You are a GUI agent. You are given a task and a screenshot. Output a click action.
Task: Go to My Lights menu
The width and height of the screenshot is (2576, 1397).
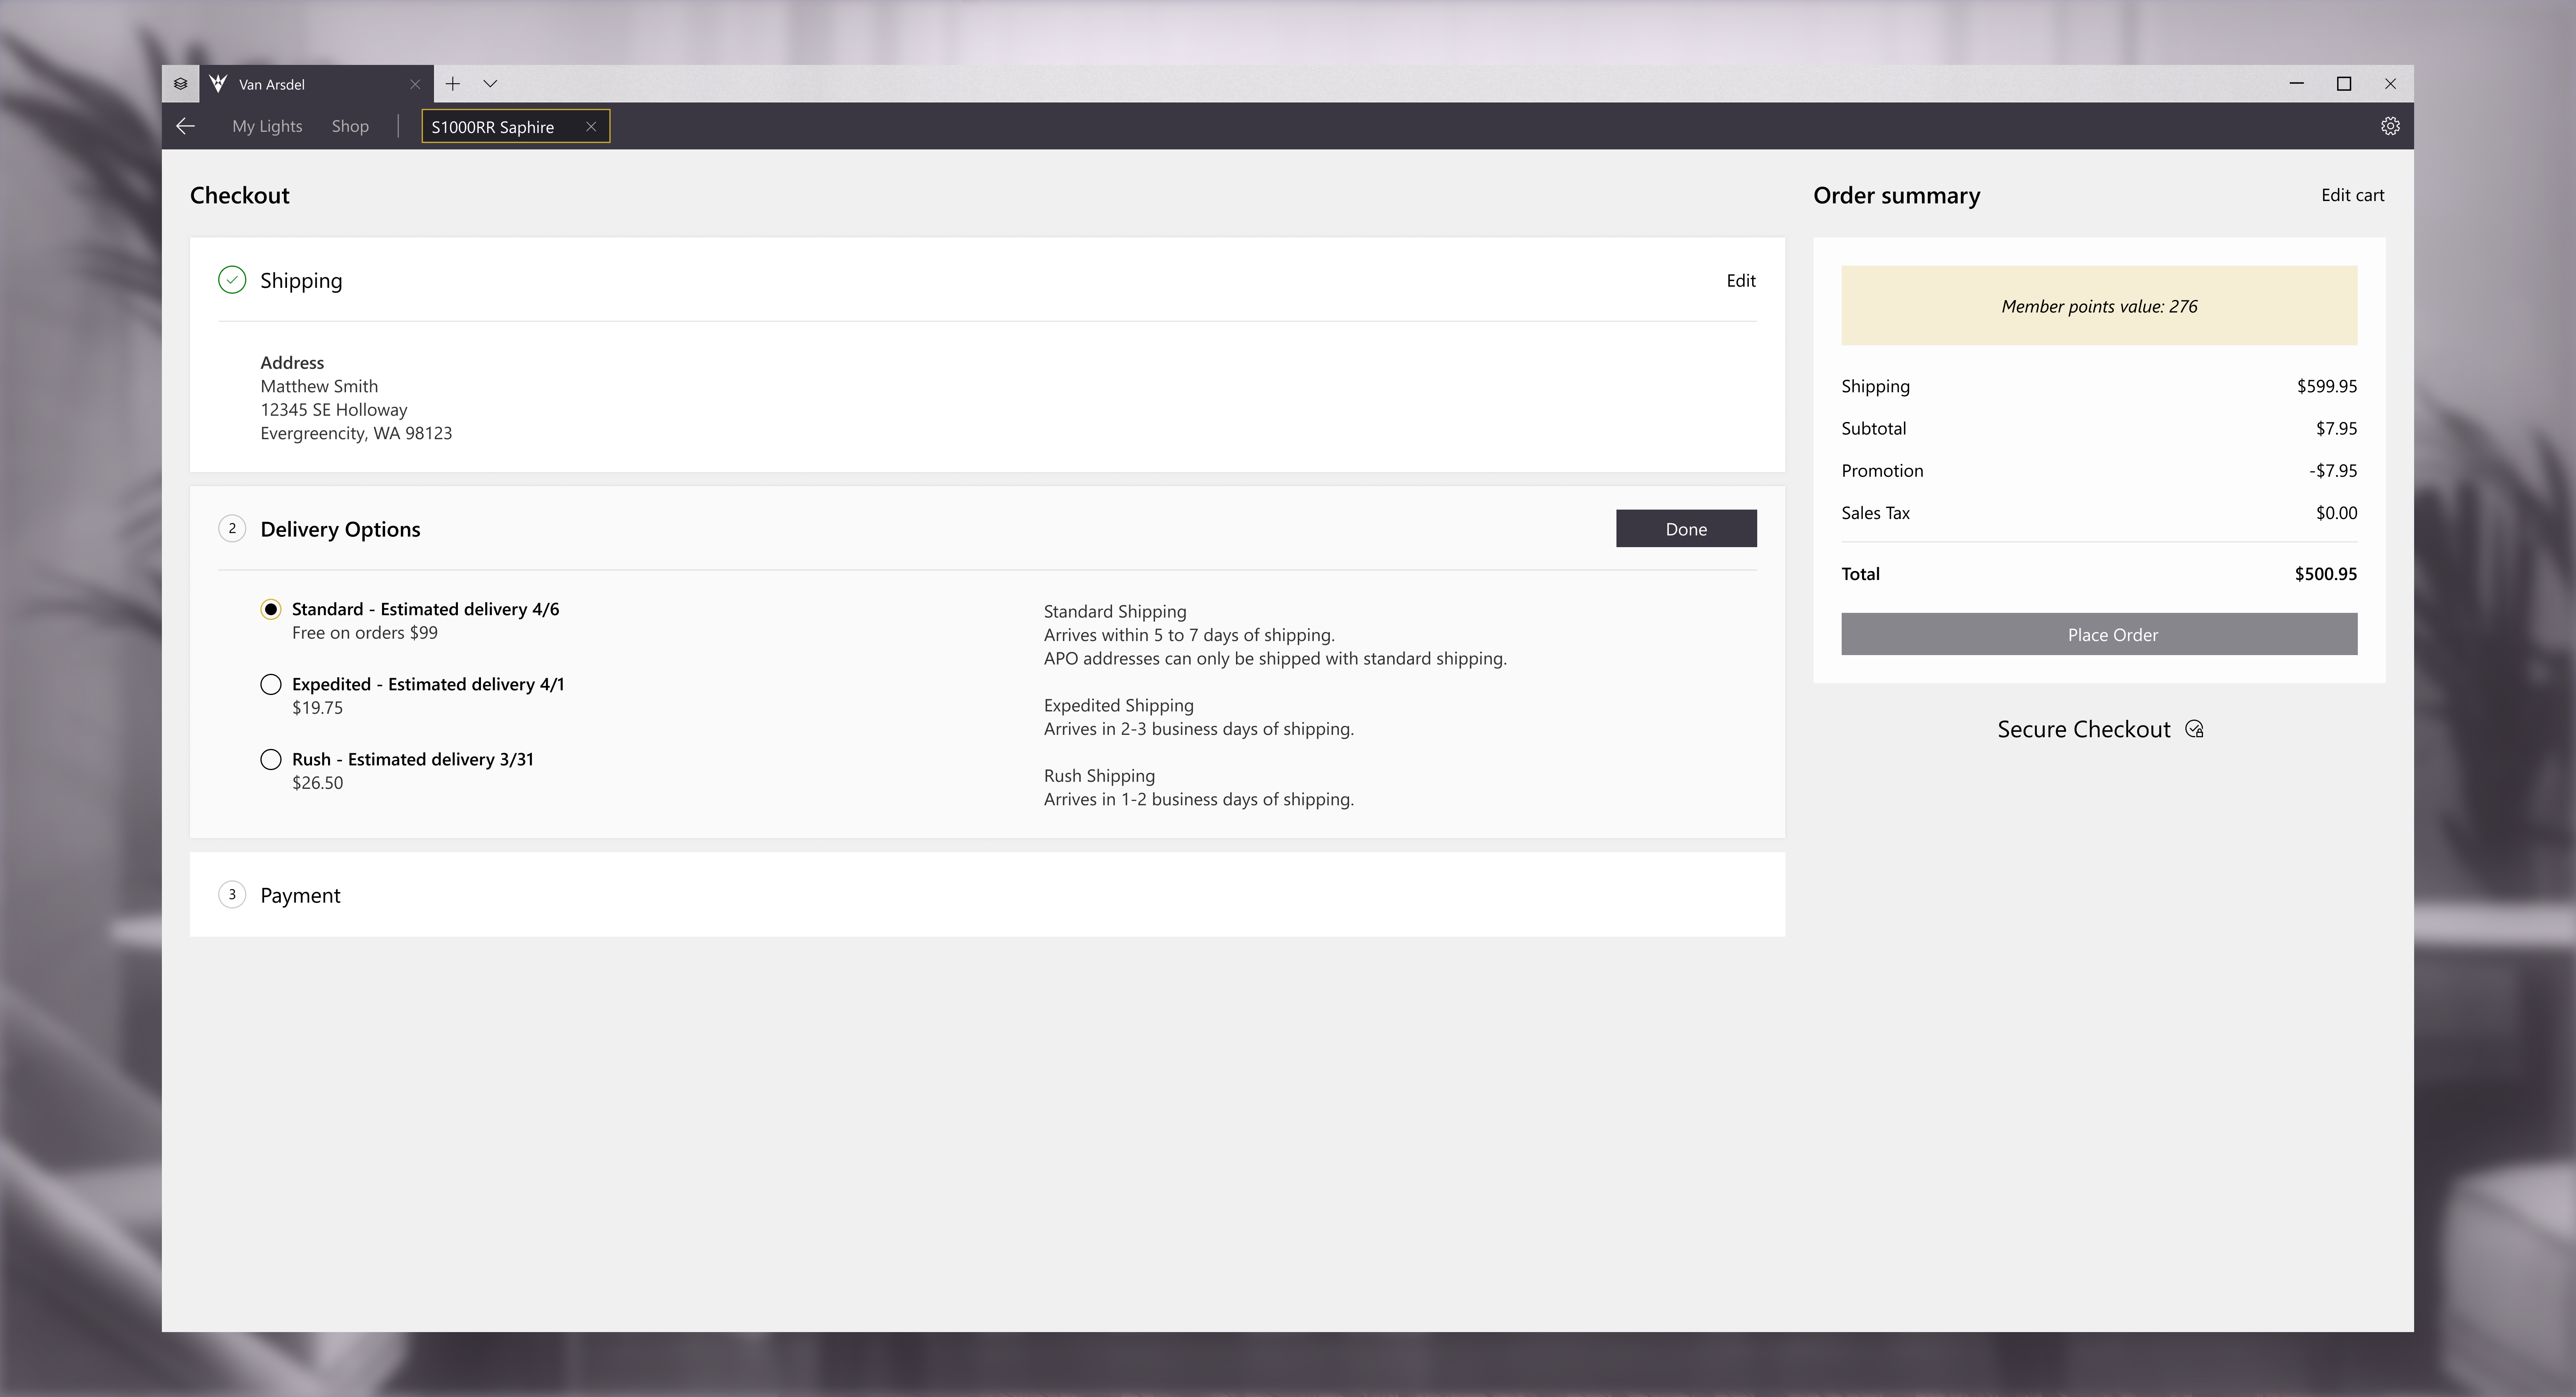(267, 126)
